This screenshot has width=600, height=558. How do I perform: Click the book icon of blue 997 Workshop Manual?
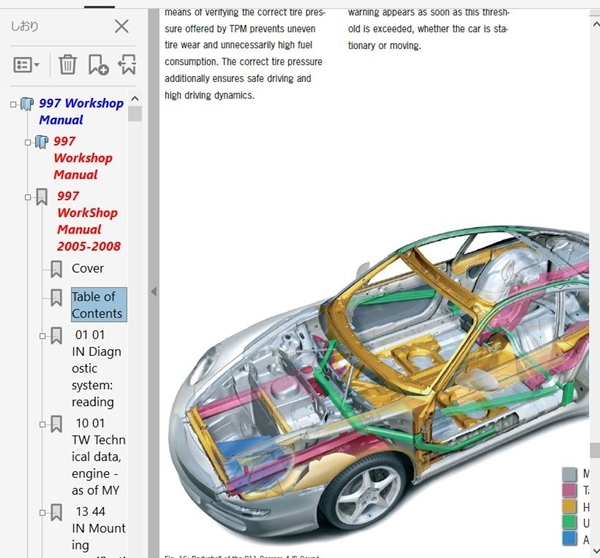27,104
